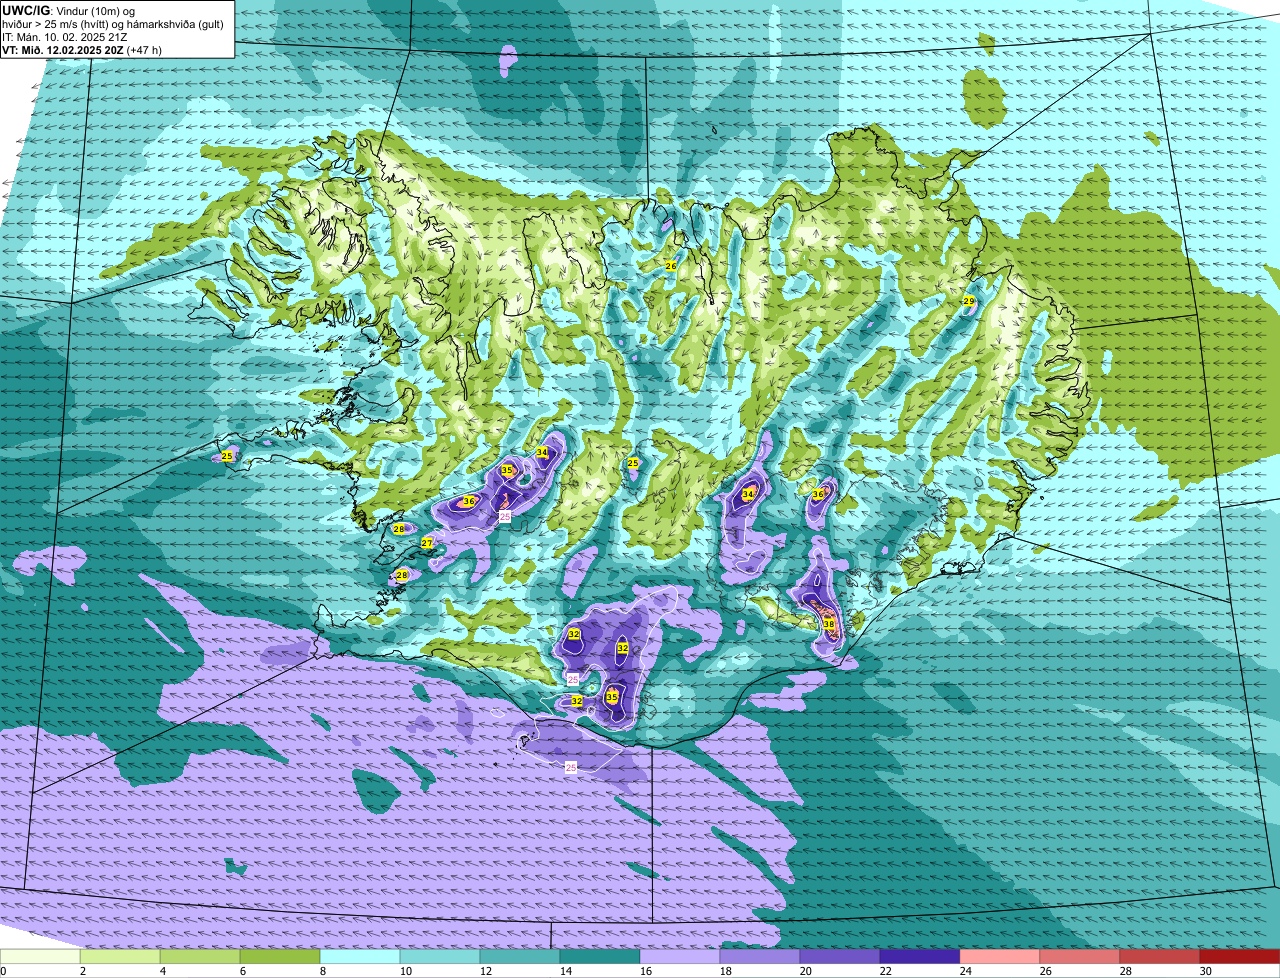Click the 'UWC/IG: Vindur (10m) og' title text

point(68,10)
